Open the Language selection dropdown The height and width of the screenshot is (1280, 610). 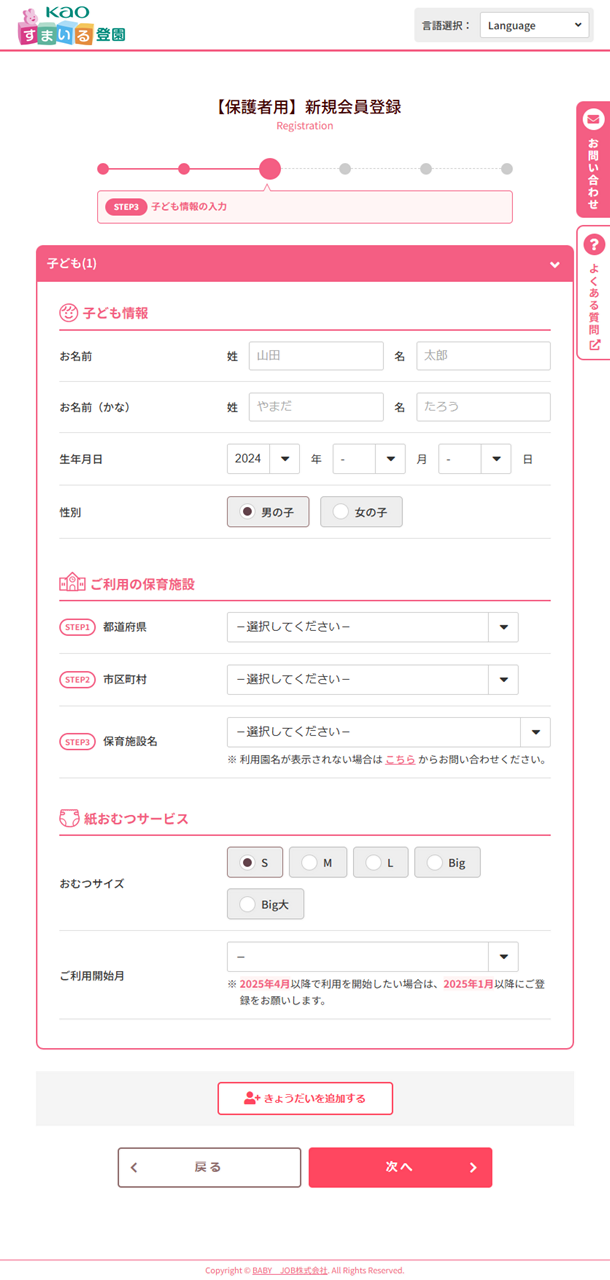[535, 25]
